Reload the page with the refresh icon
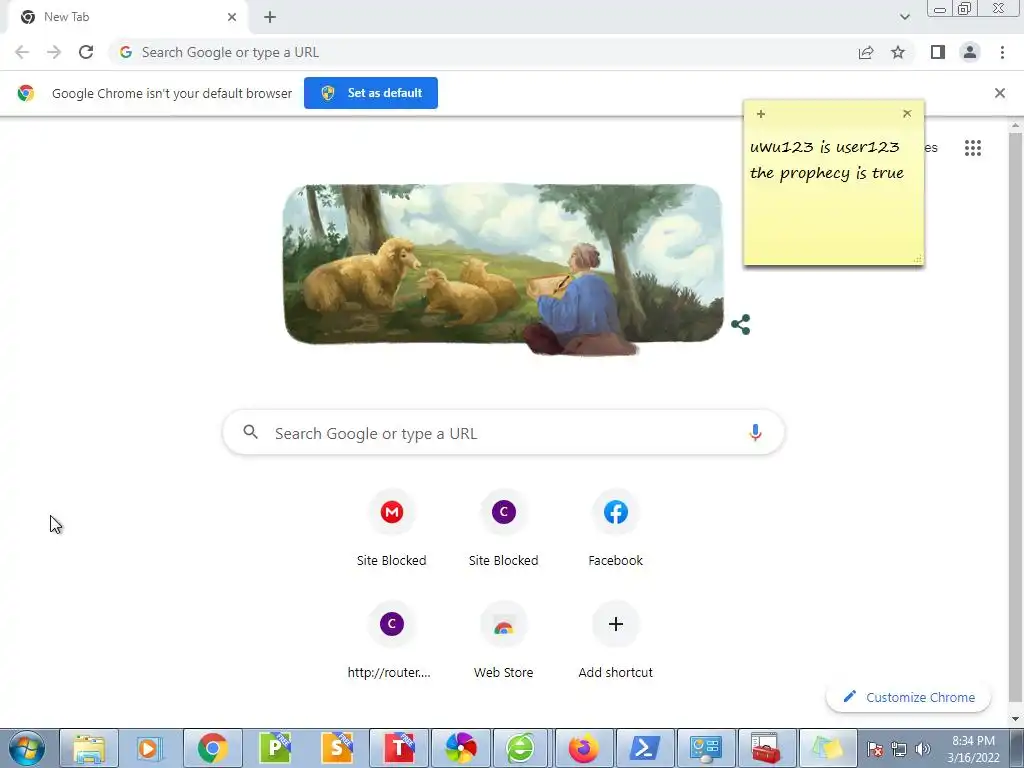 (x=86, y=52)
